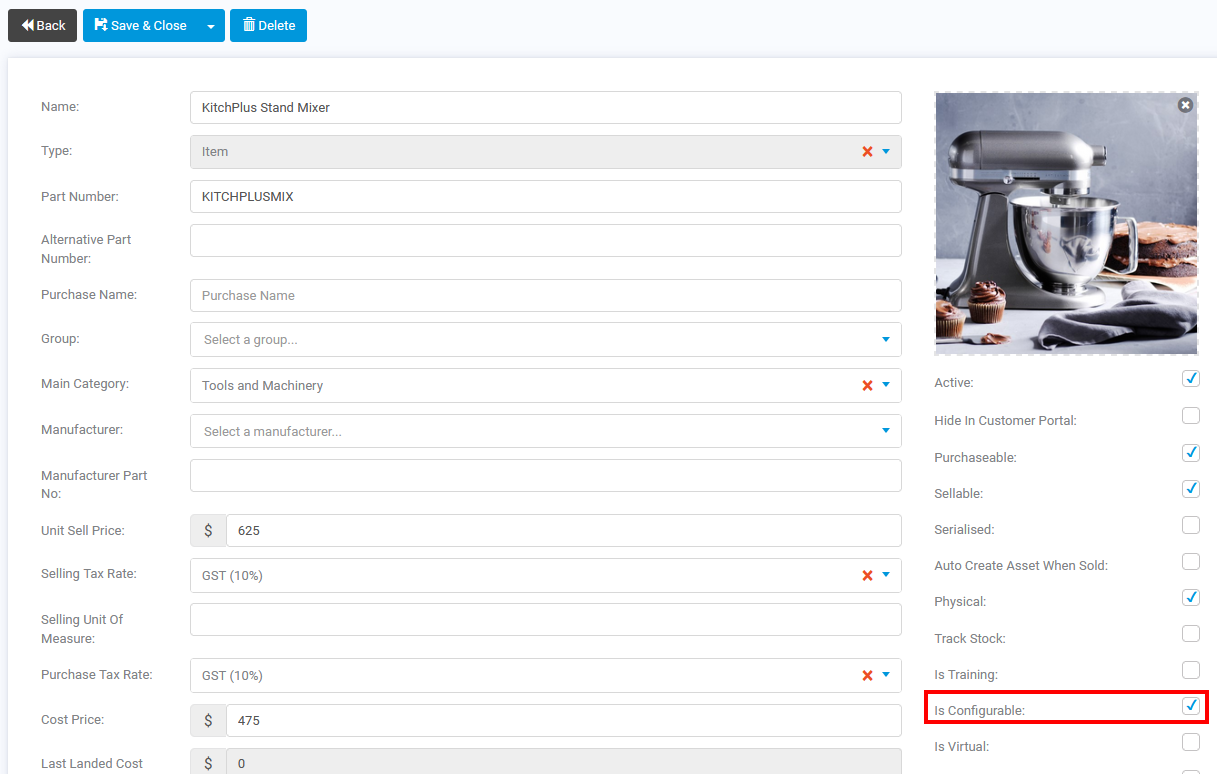Screen dimensions: 1217x774
Task: Uncheck the Active checkbox
Action: 1191,379
